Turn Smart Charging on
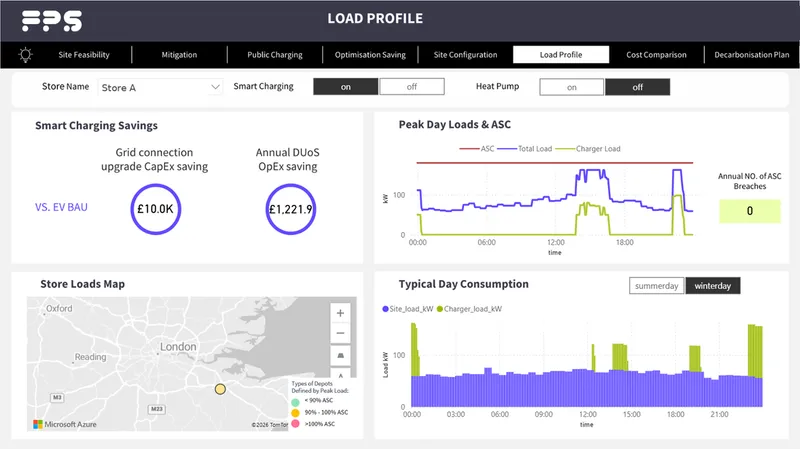Image resolution: width=800 pixels, height=449 pixels. coord(345,87)
